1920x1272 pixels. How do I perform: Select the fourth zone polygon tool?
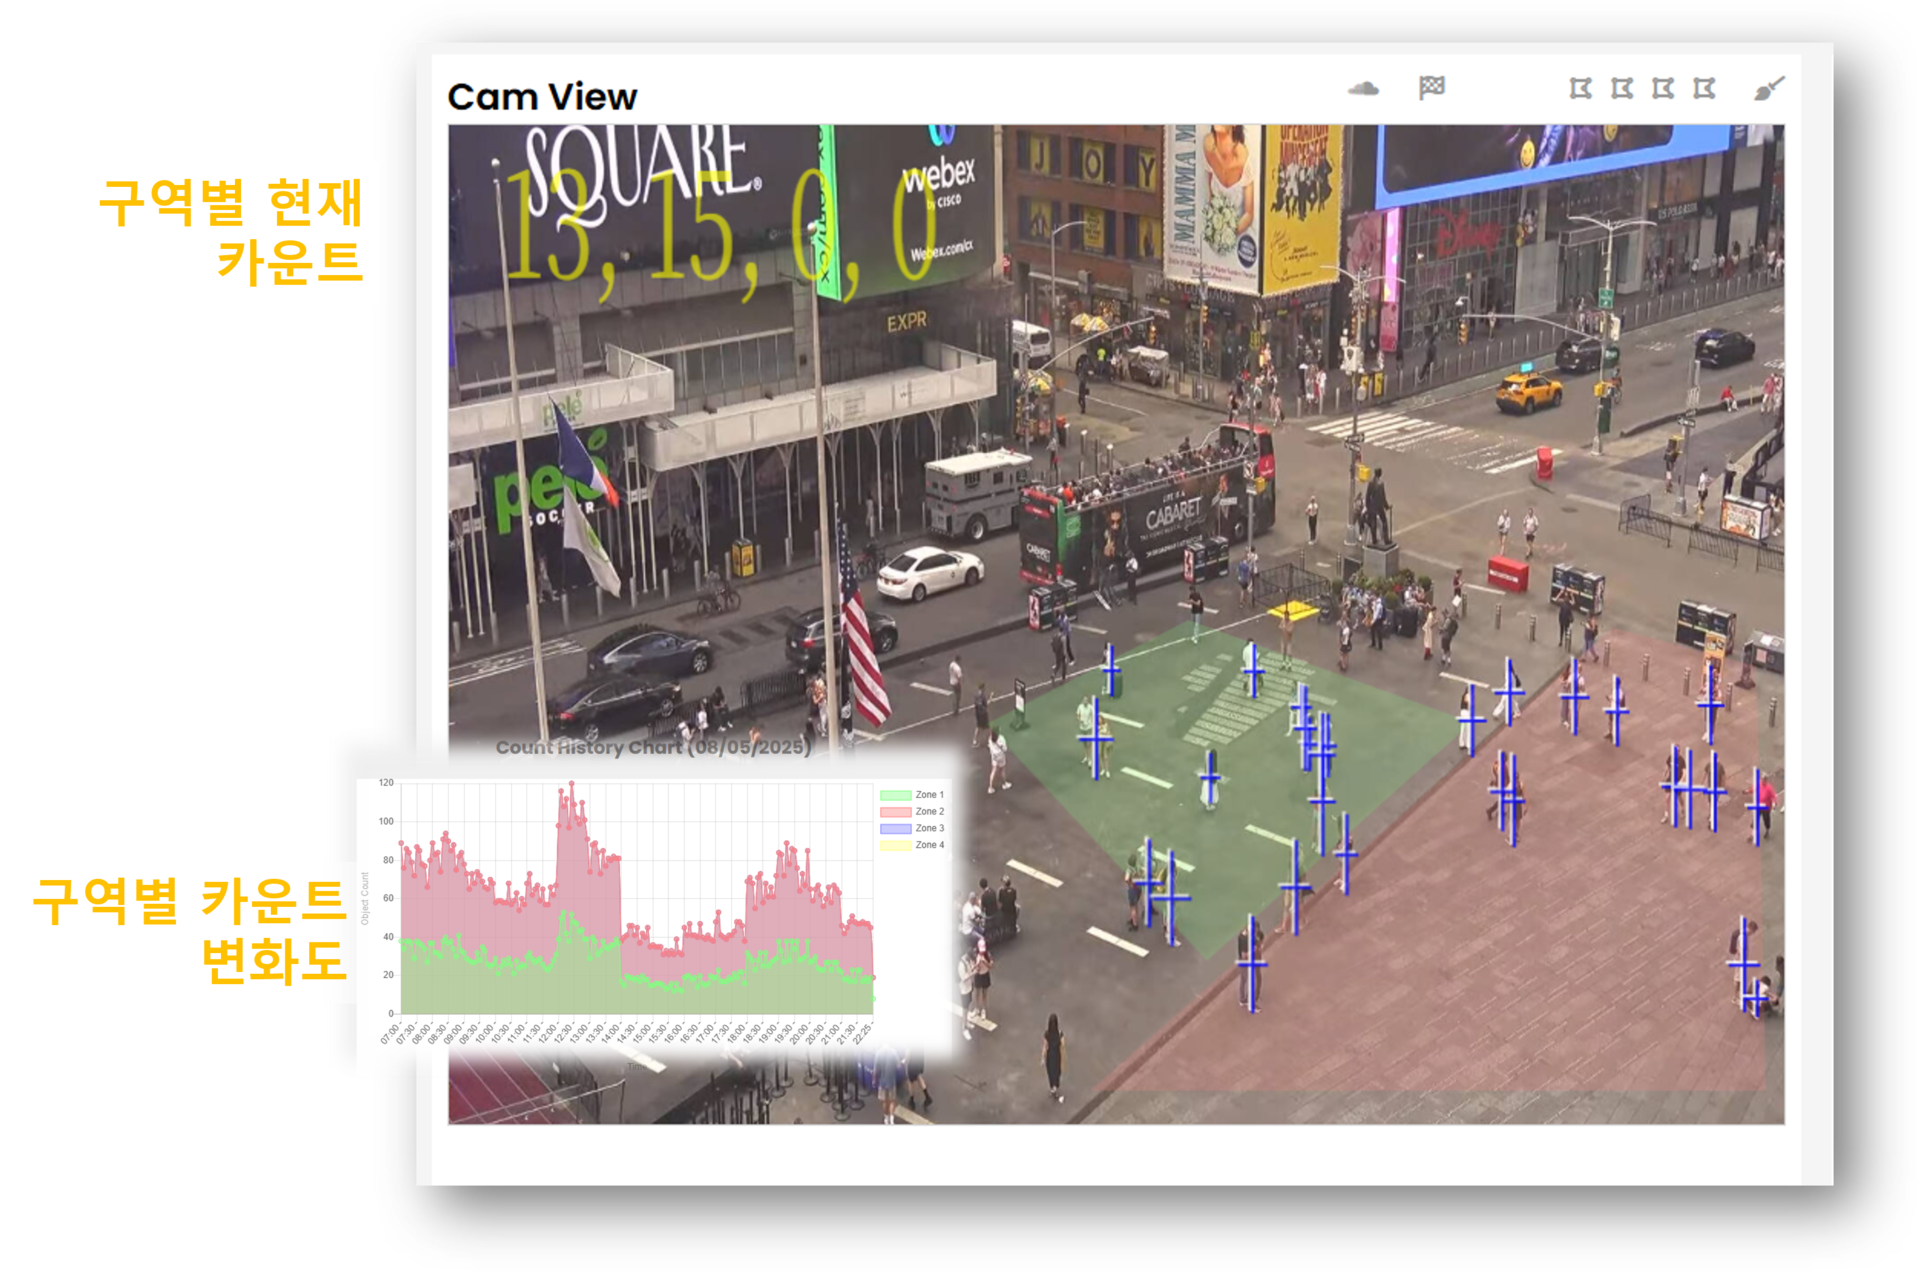1704,89
